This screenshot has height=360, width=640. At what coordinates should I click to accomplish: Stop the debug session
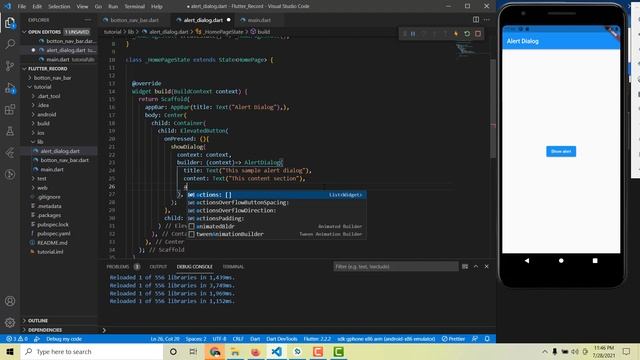click(x=478, y=34)
